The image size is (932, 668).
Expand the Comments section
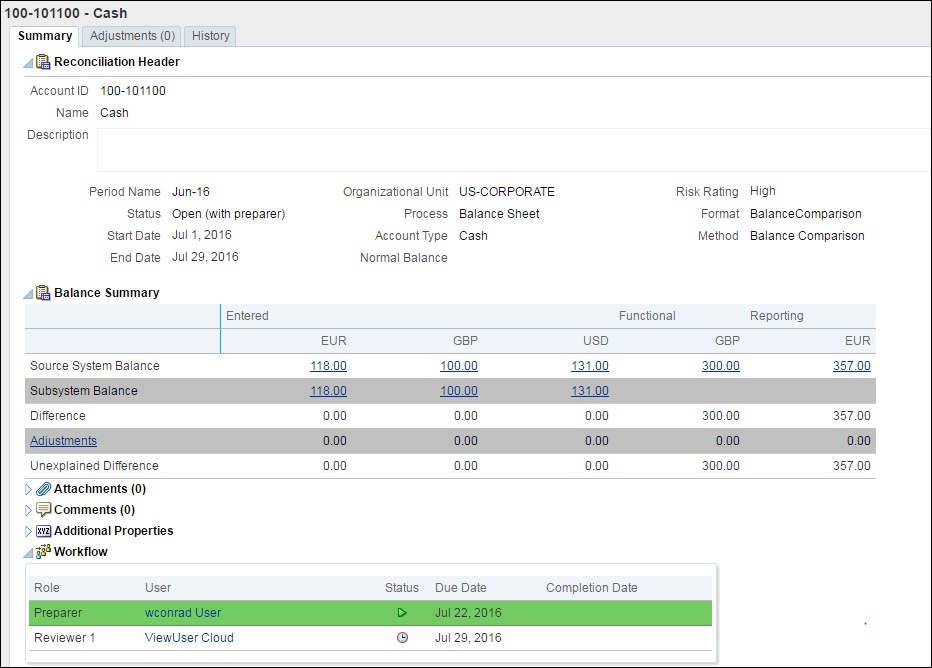click(26, 509)
